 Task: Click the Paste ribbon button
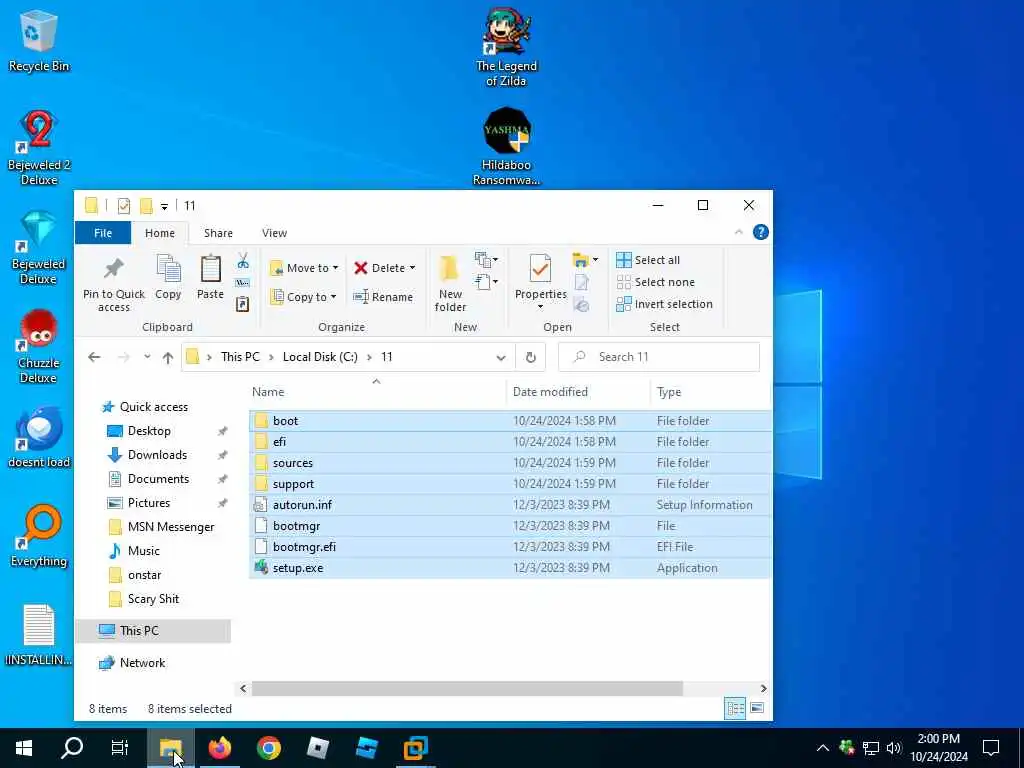click(x=210, y=278)
